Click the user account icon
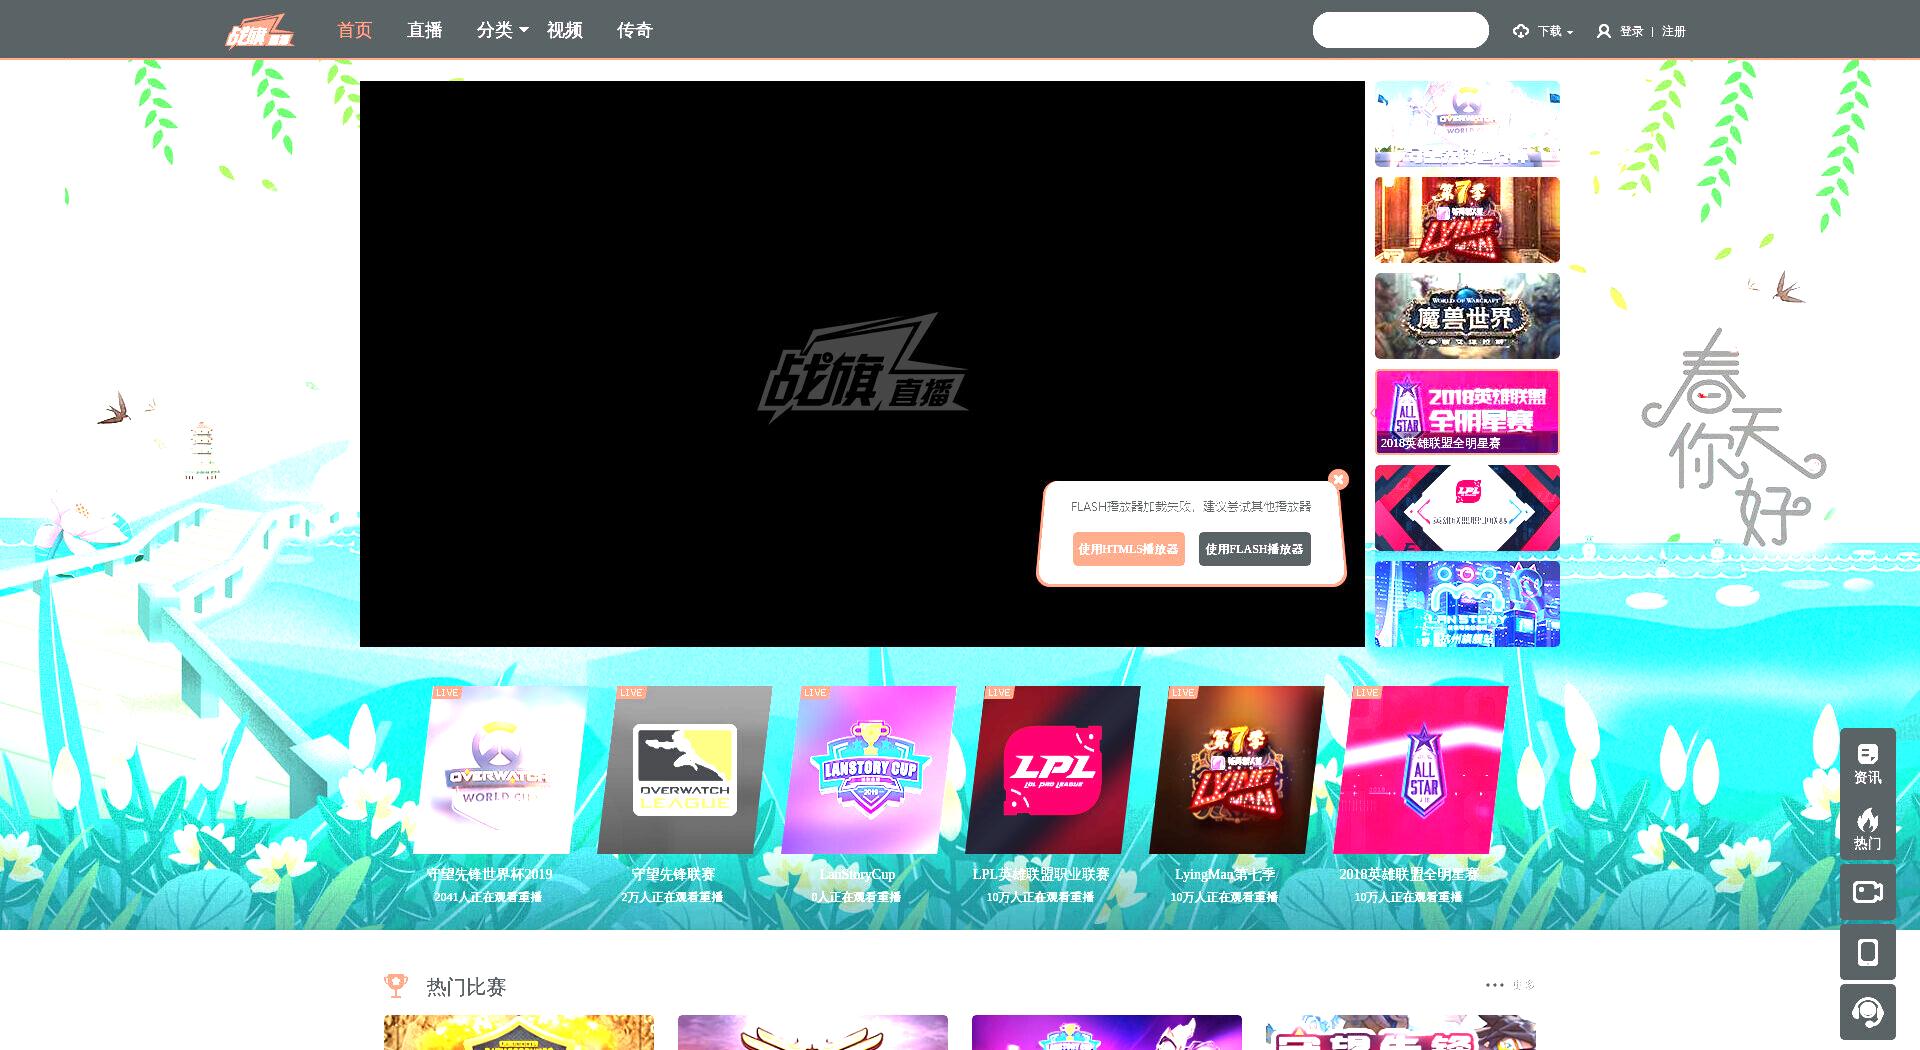This screenshot has width=1920, height=1050. pos(1603,31)
